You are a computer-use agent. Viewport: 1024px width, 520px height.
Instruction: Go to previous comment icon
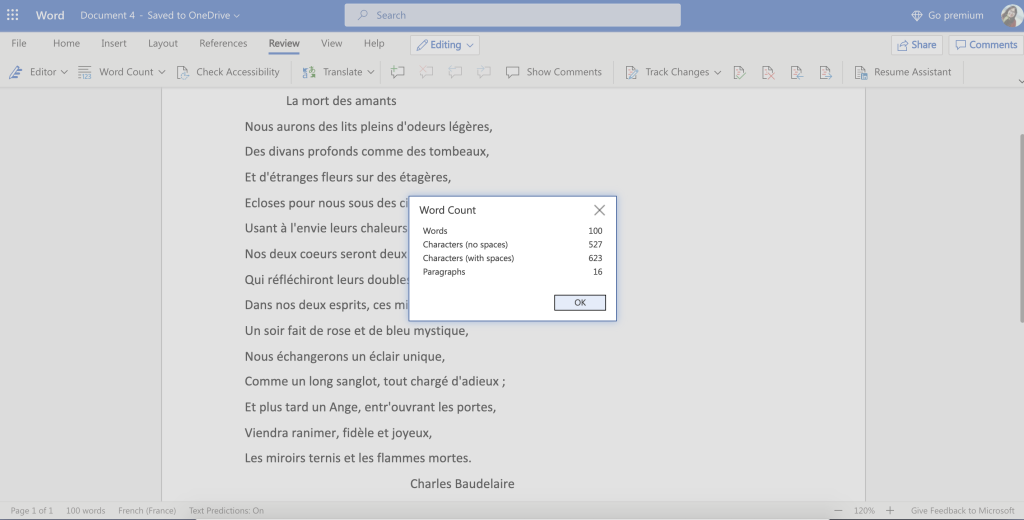pyautogui.click(x=455, y=72)
